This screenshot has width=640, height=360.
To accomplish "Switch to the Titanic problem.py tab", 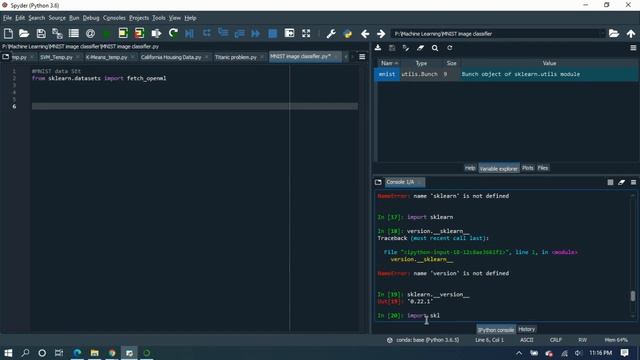I will pyautogui.click(x=236, y=57).
